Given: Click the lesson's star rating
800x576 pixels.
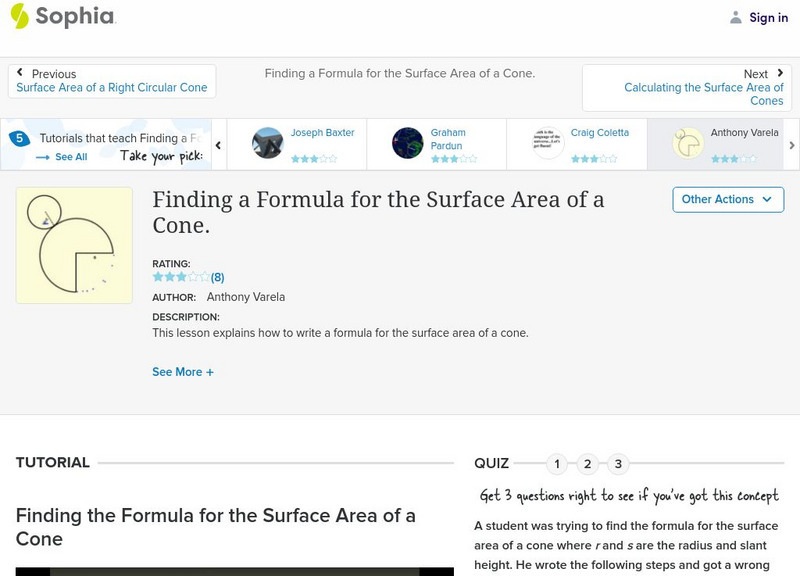Looking at the screenshot, I should 180,277.
